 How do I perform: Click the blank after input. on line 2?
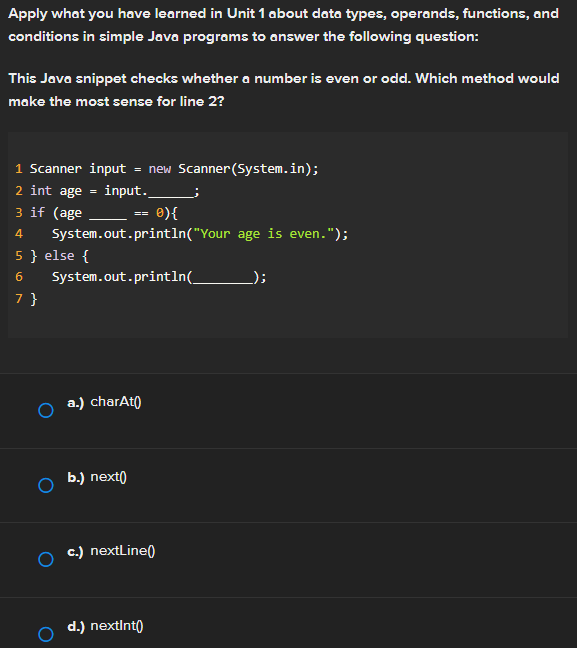coord(171,192)
